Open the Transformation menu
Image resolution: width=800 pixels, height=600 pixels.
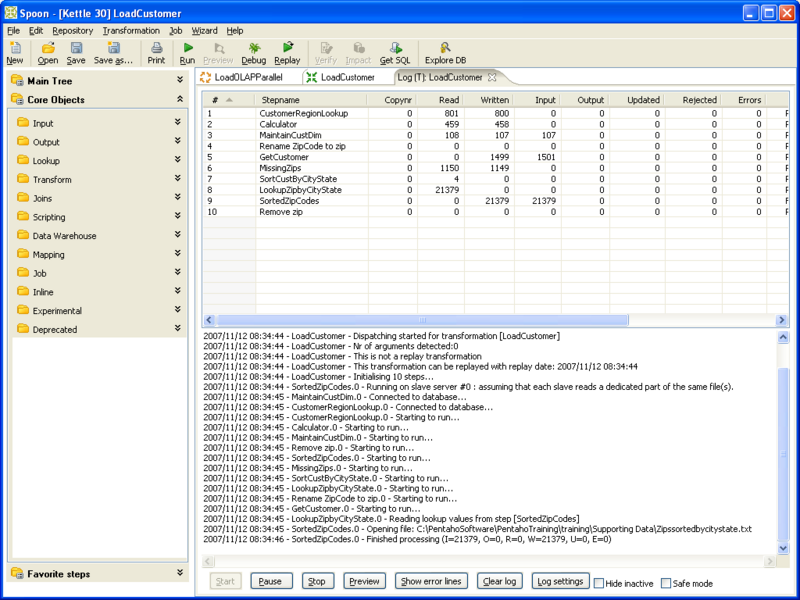coord(131,31)
